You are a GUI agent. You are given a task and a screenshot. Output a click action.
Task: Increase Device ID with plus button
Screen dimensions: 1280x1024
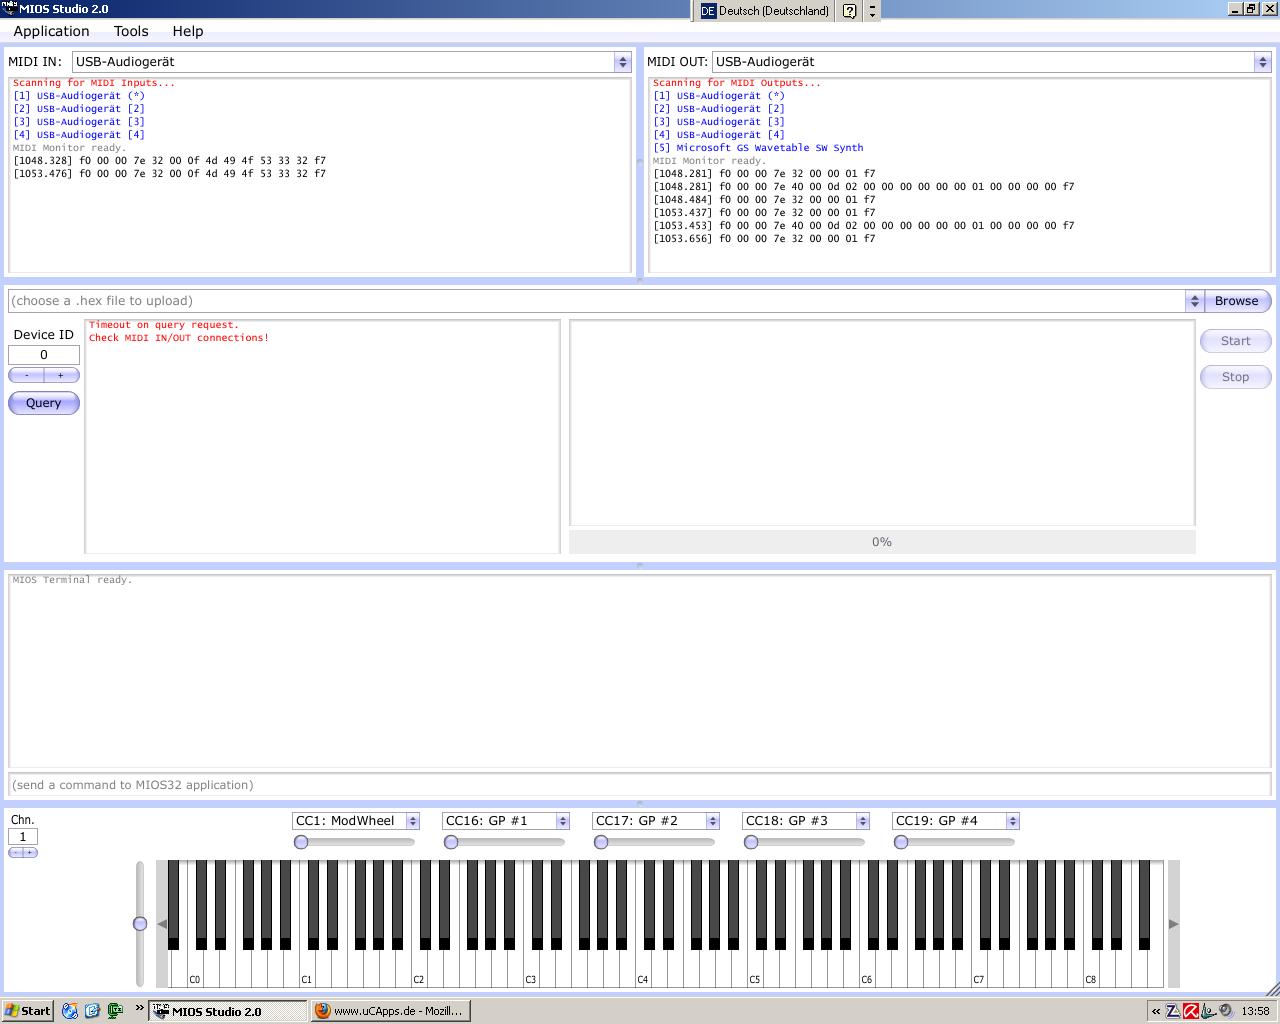(61, 375)
